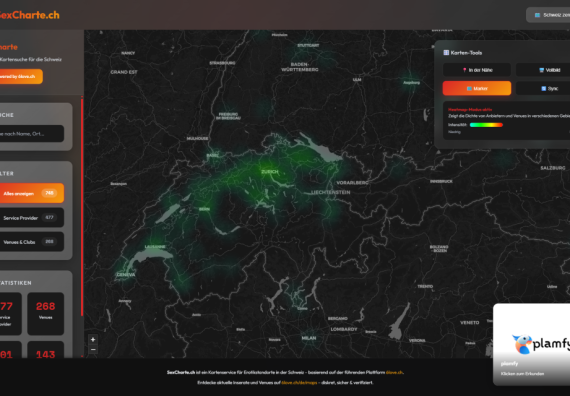Click the orange powered by 6love.ch button

point(21,76)
